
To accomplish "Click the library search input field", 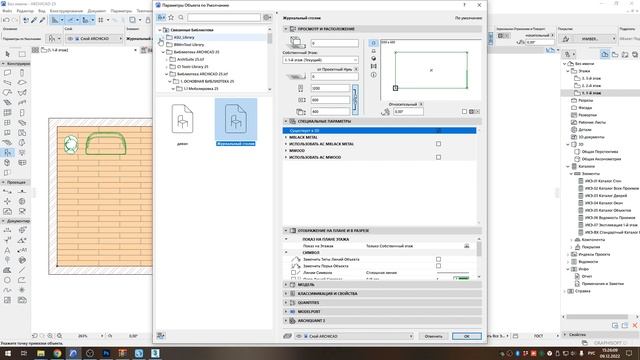I will [x=224, y=18].
